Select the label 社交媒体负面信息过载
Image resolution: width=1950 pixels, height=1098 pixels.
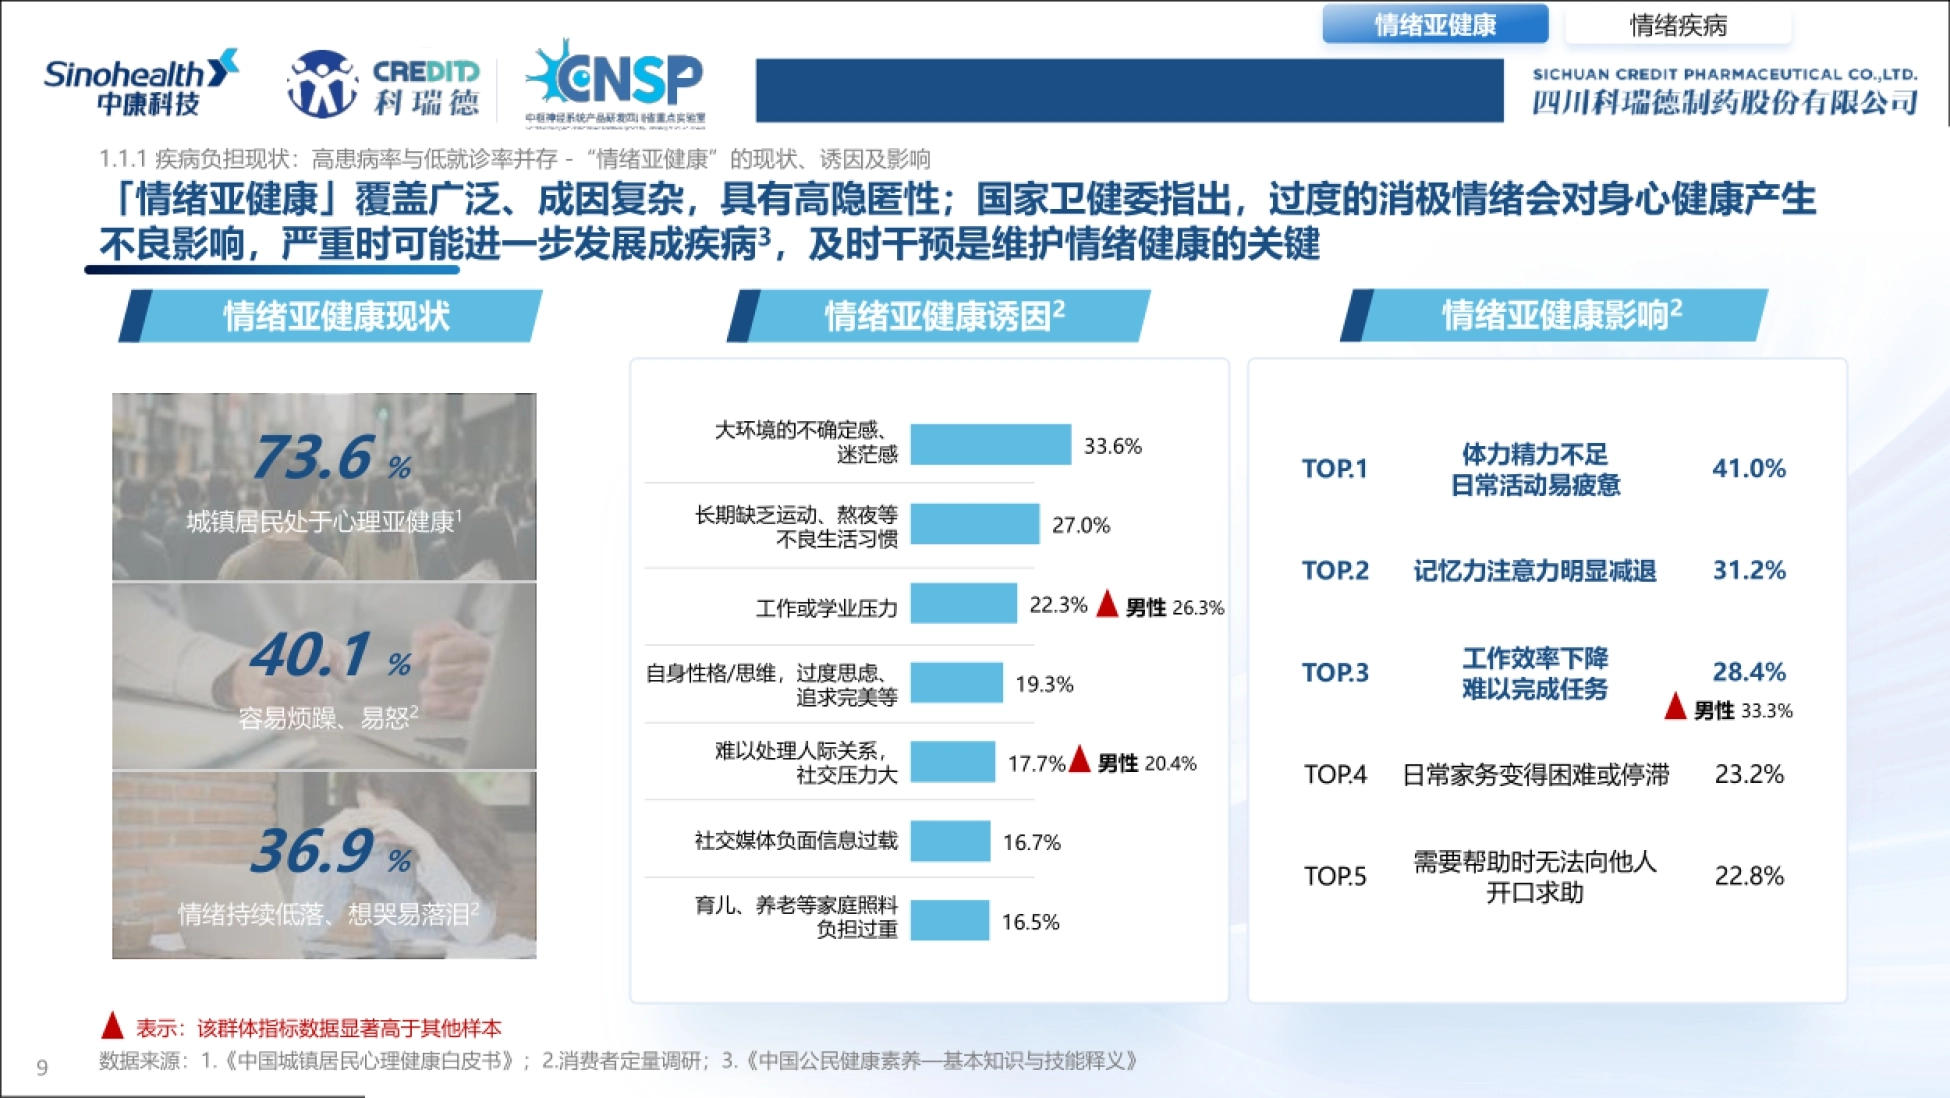click(796, 840)
